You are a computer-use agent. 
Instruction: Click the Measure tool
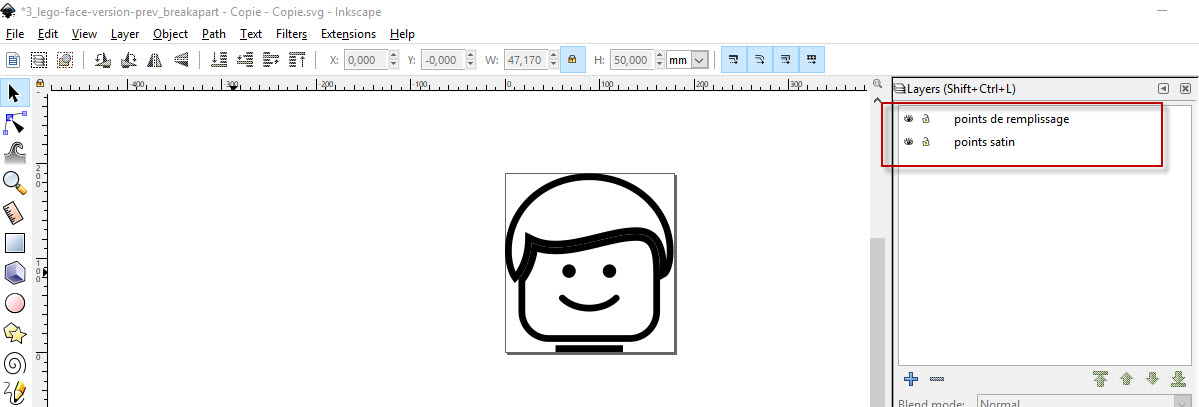click(15, 212)
